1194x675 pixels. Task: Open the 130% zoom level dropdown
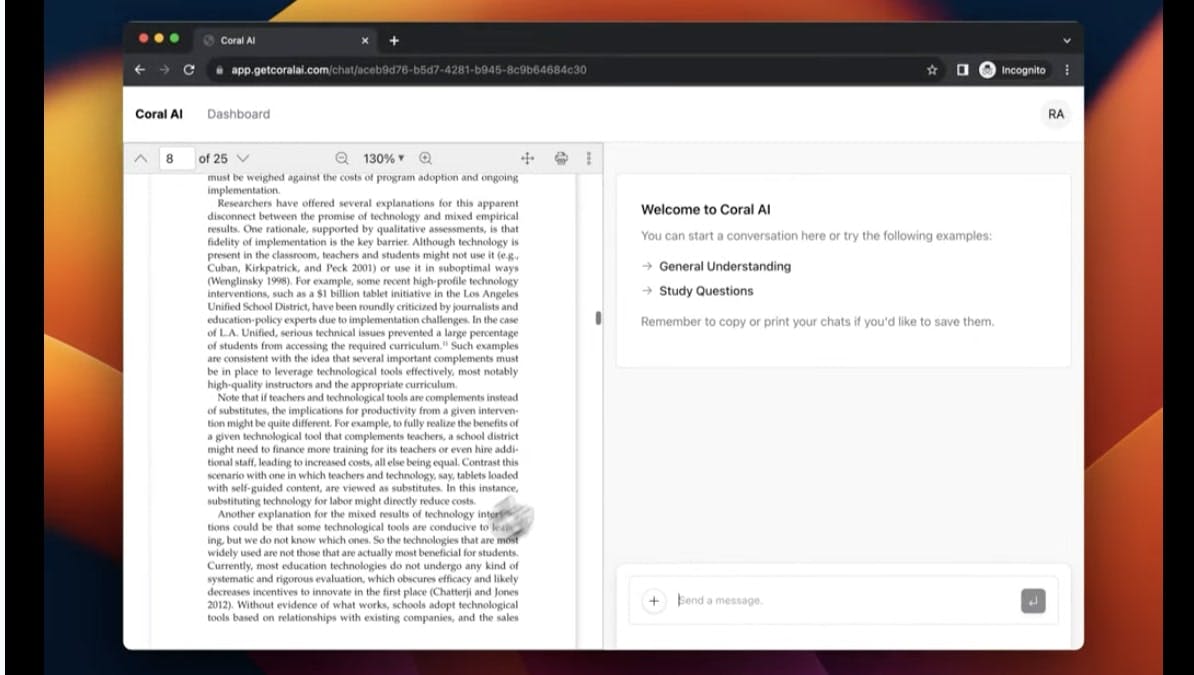tap(383, 158)
